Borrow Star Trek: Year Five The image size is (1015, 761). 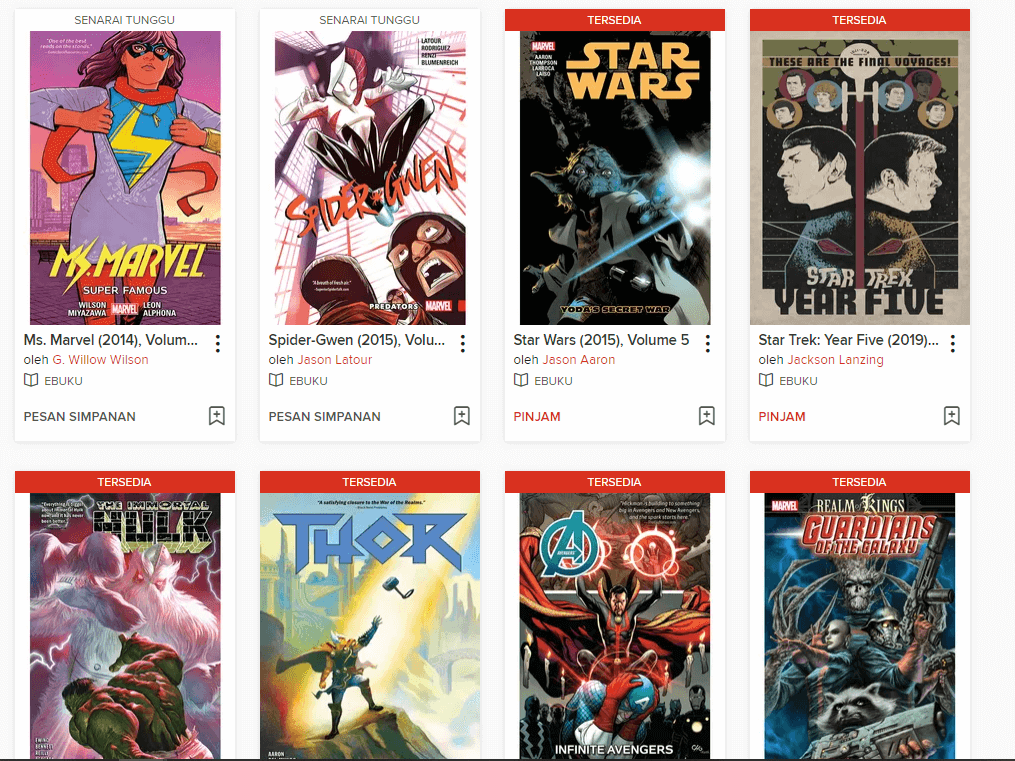782,417
